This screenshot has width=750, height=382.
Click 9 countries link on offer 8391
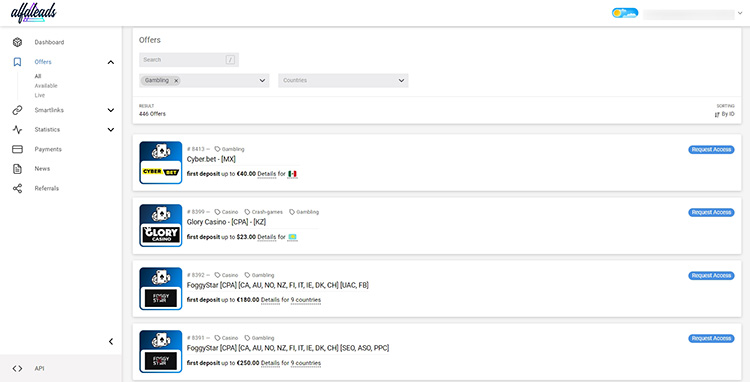[x=306, y=363]
